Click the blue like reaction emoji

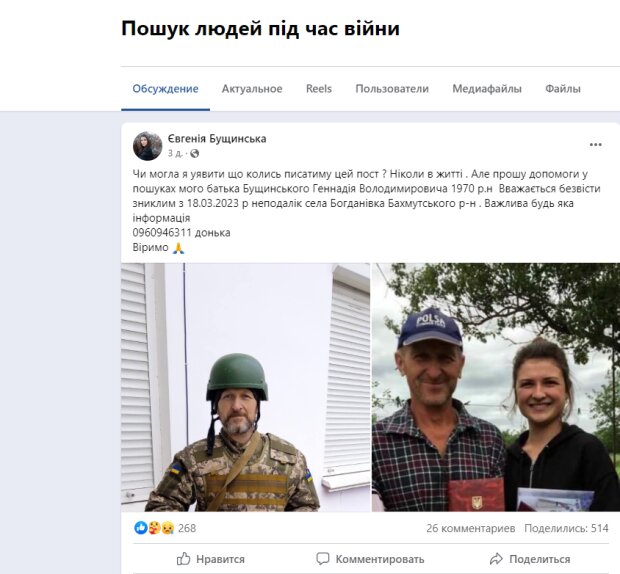[141, 528]
